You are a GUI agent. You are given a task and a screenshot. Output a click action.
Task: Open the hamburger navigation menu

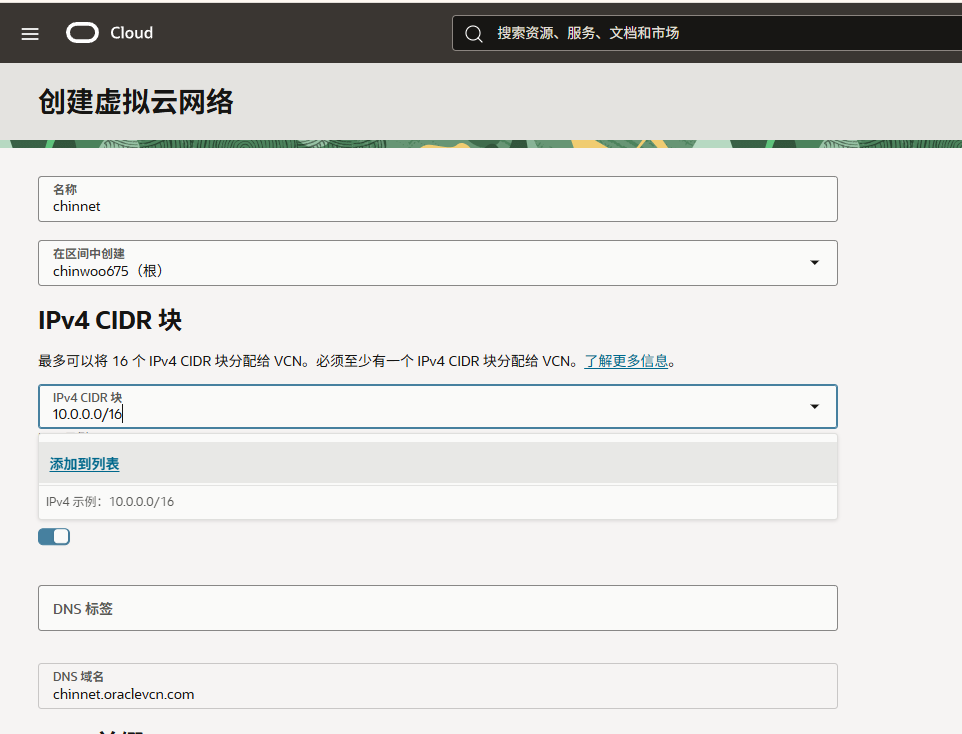[x=30, y=33]
